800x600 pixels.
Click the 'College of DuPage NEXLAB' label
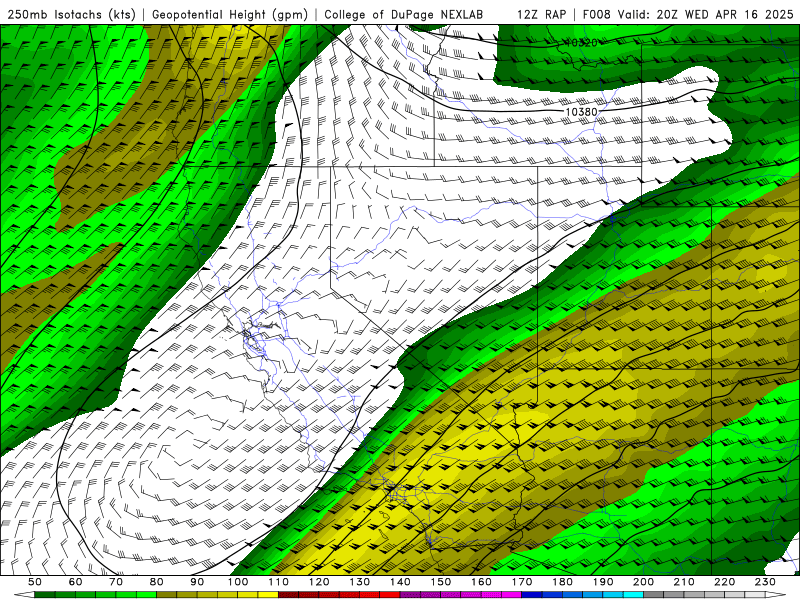[404, 14]
